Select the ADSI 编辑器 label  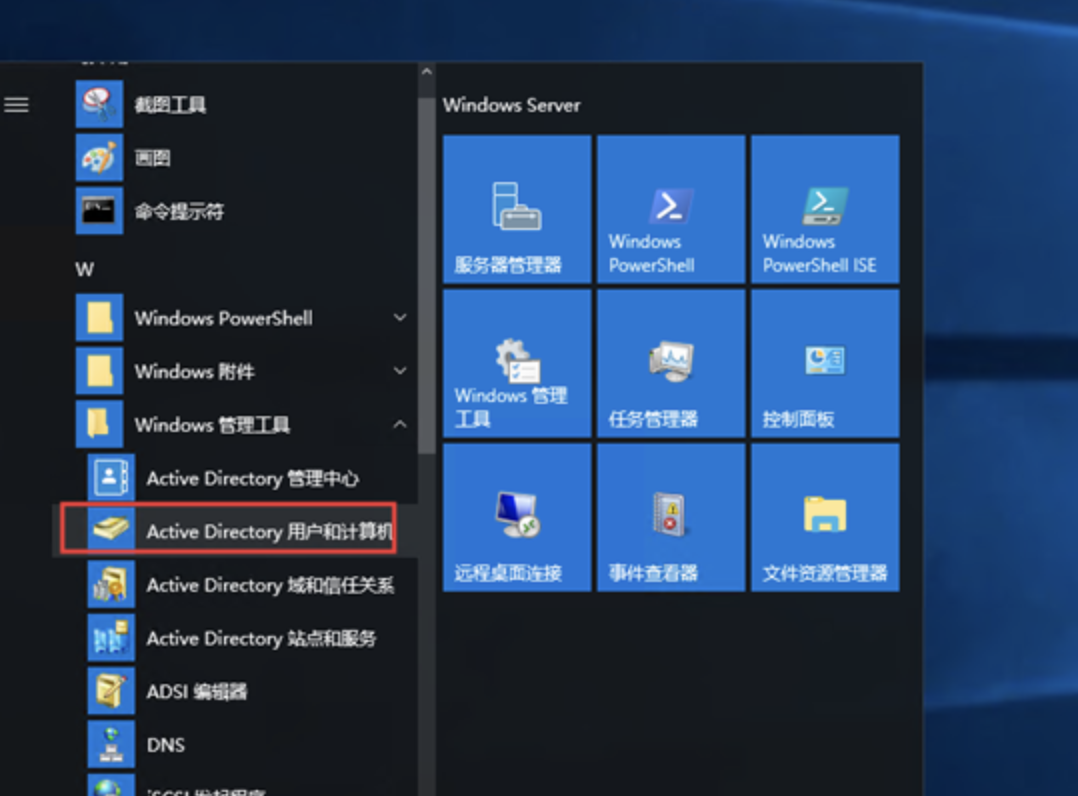(x=197, y=692)
